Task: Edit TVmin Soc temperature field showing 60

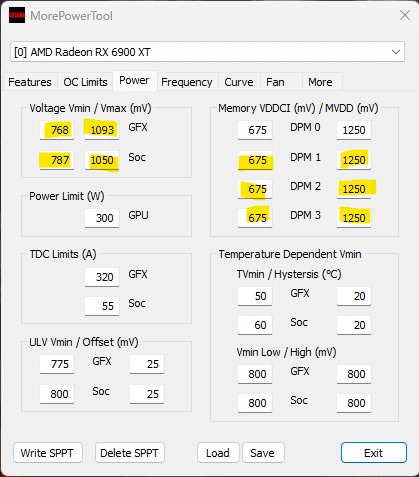Action: (255, 325)
